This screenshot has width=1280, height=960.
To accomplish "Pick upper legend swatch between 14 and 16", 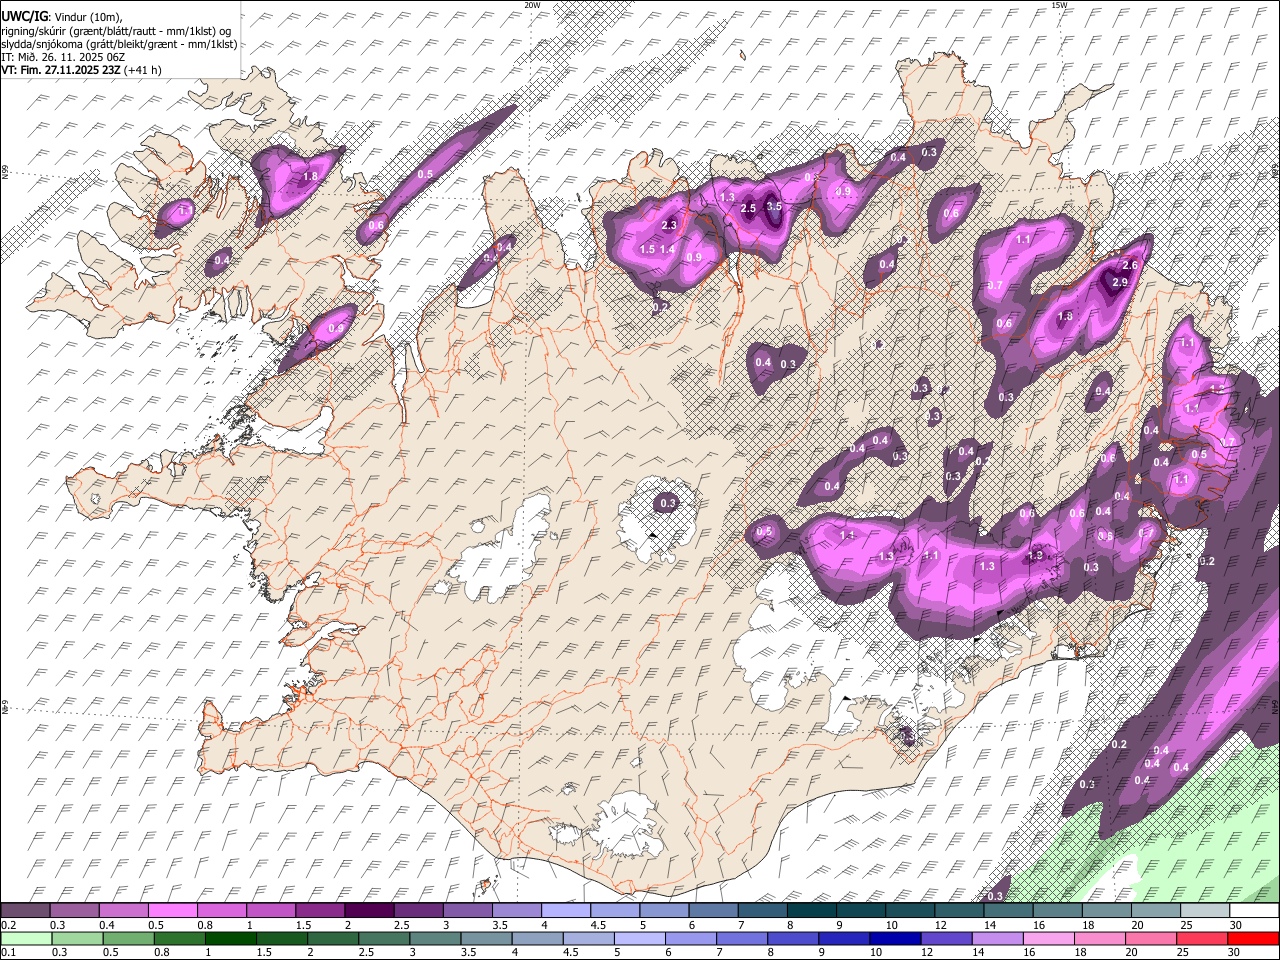I will pyautogui.click(x=1009, y=911).
